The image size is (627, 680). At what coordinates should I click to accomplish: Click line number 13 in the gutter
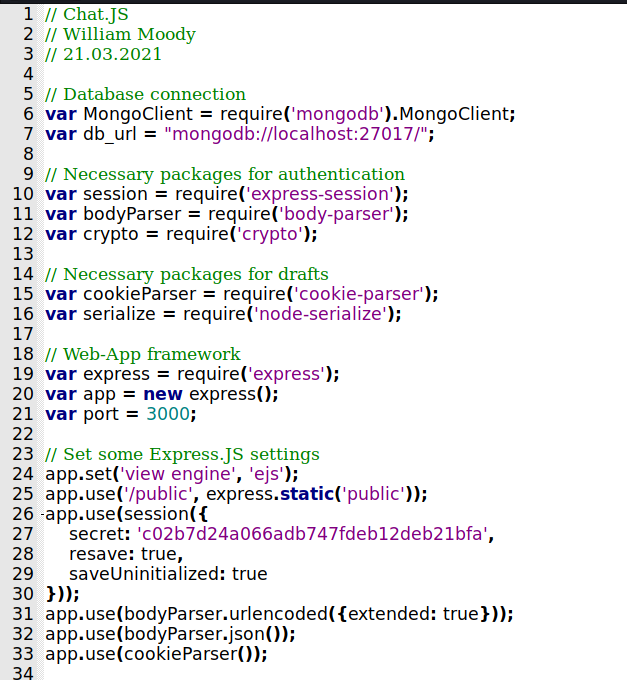click(23, 254)
